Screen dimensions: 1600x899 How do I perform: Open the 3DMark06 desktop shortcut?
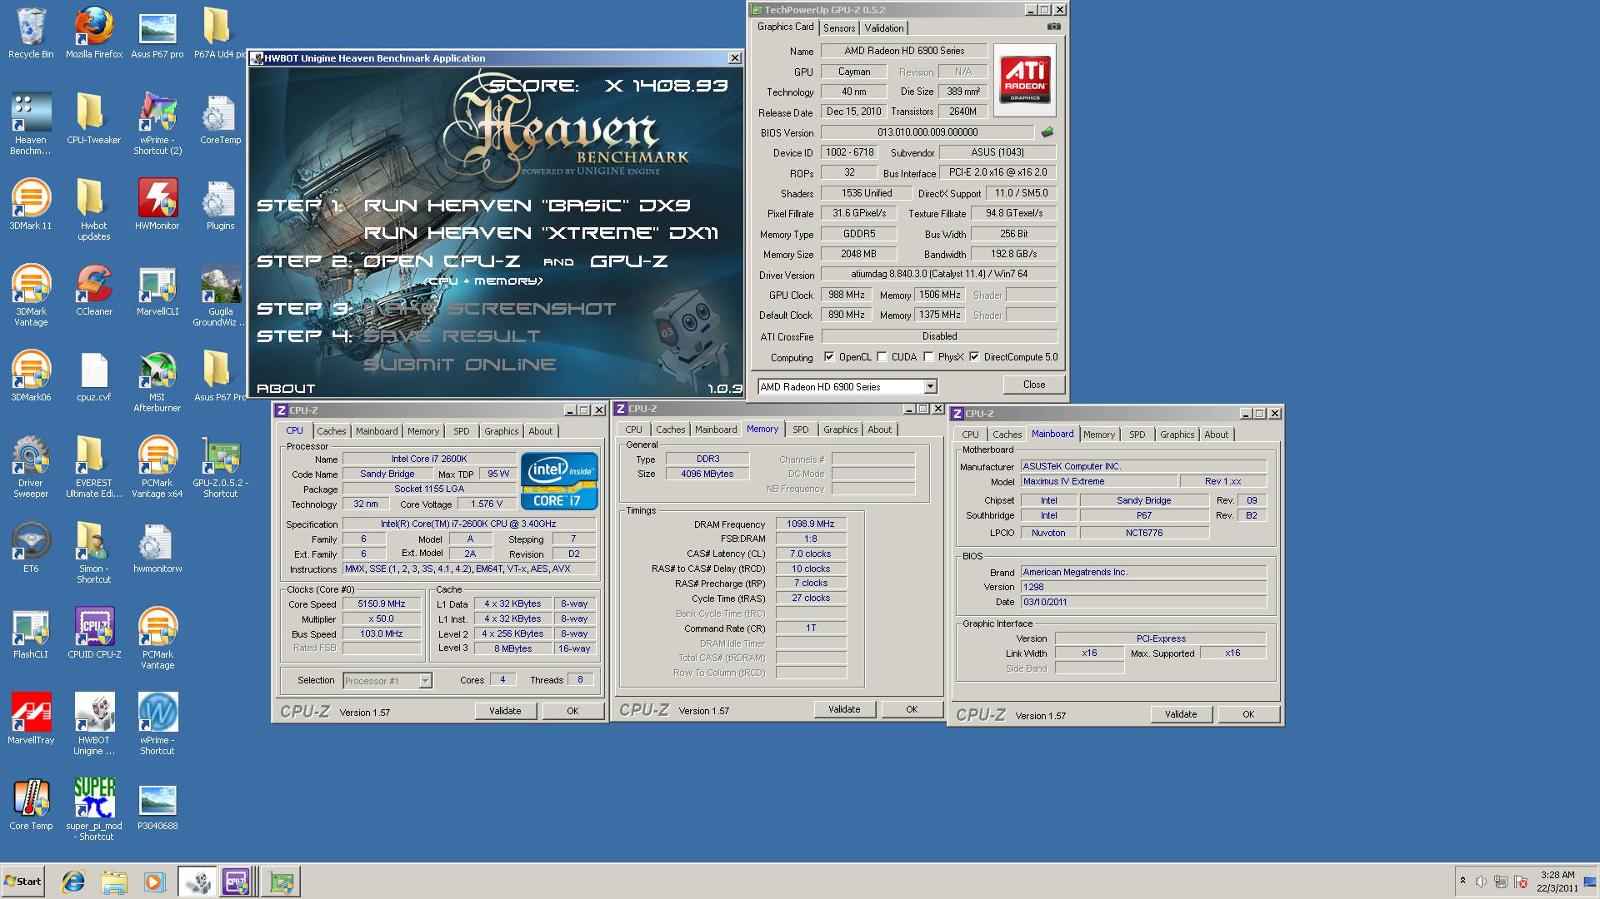click(31, 377)
